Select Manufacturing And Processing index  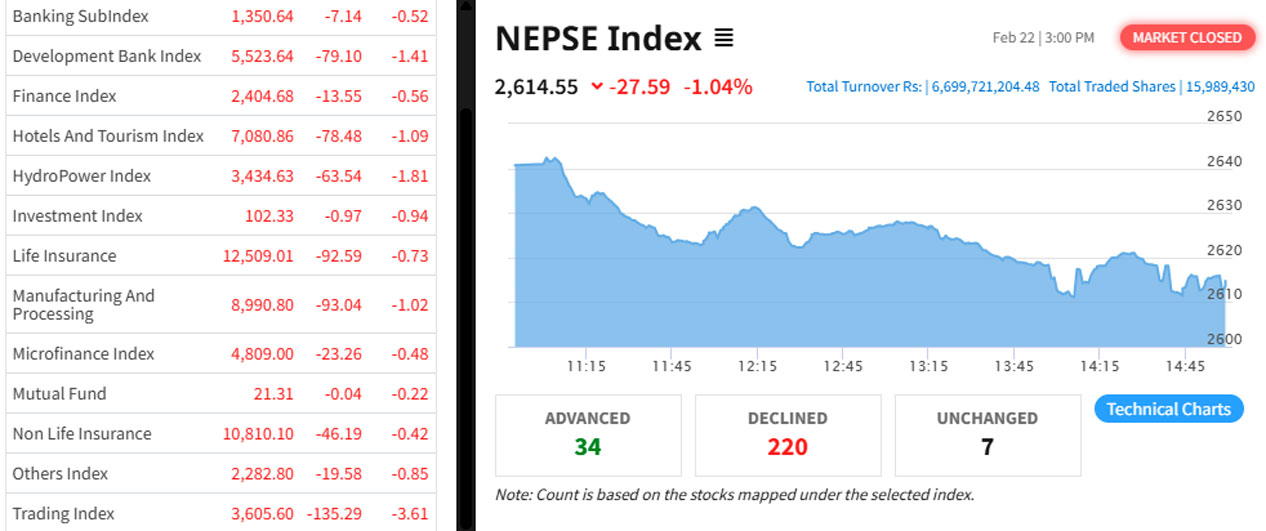[84, 305]
